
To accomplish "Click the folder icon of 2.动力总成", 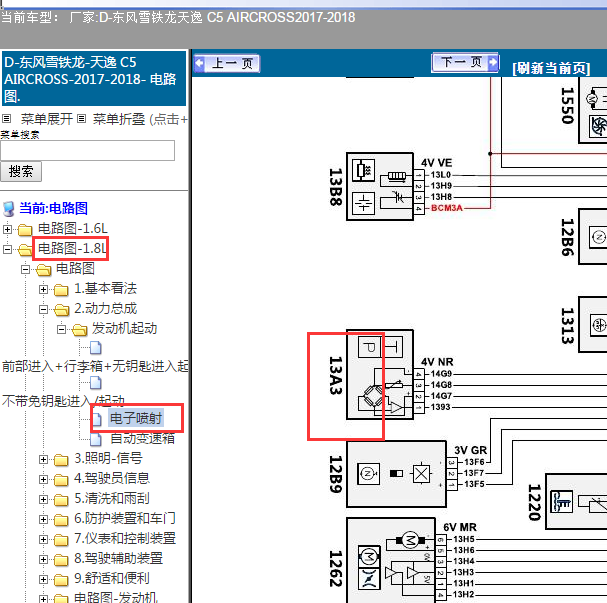I will [x=61, y=310].
